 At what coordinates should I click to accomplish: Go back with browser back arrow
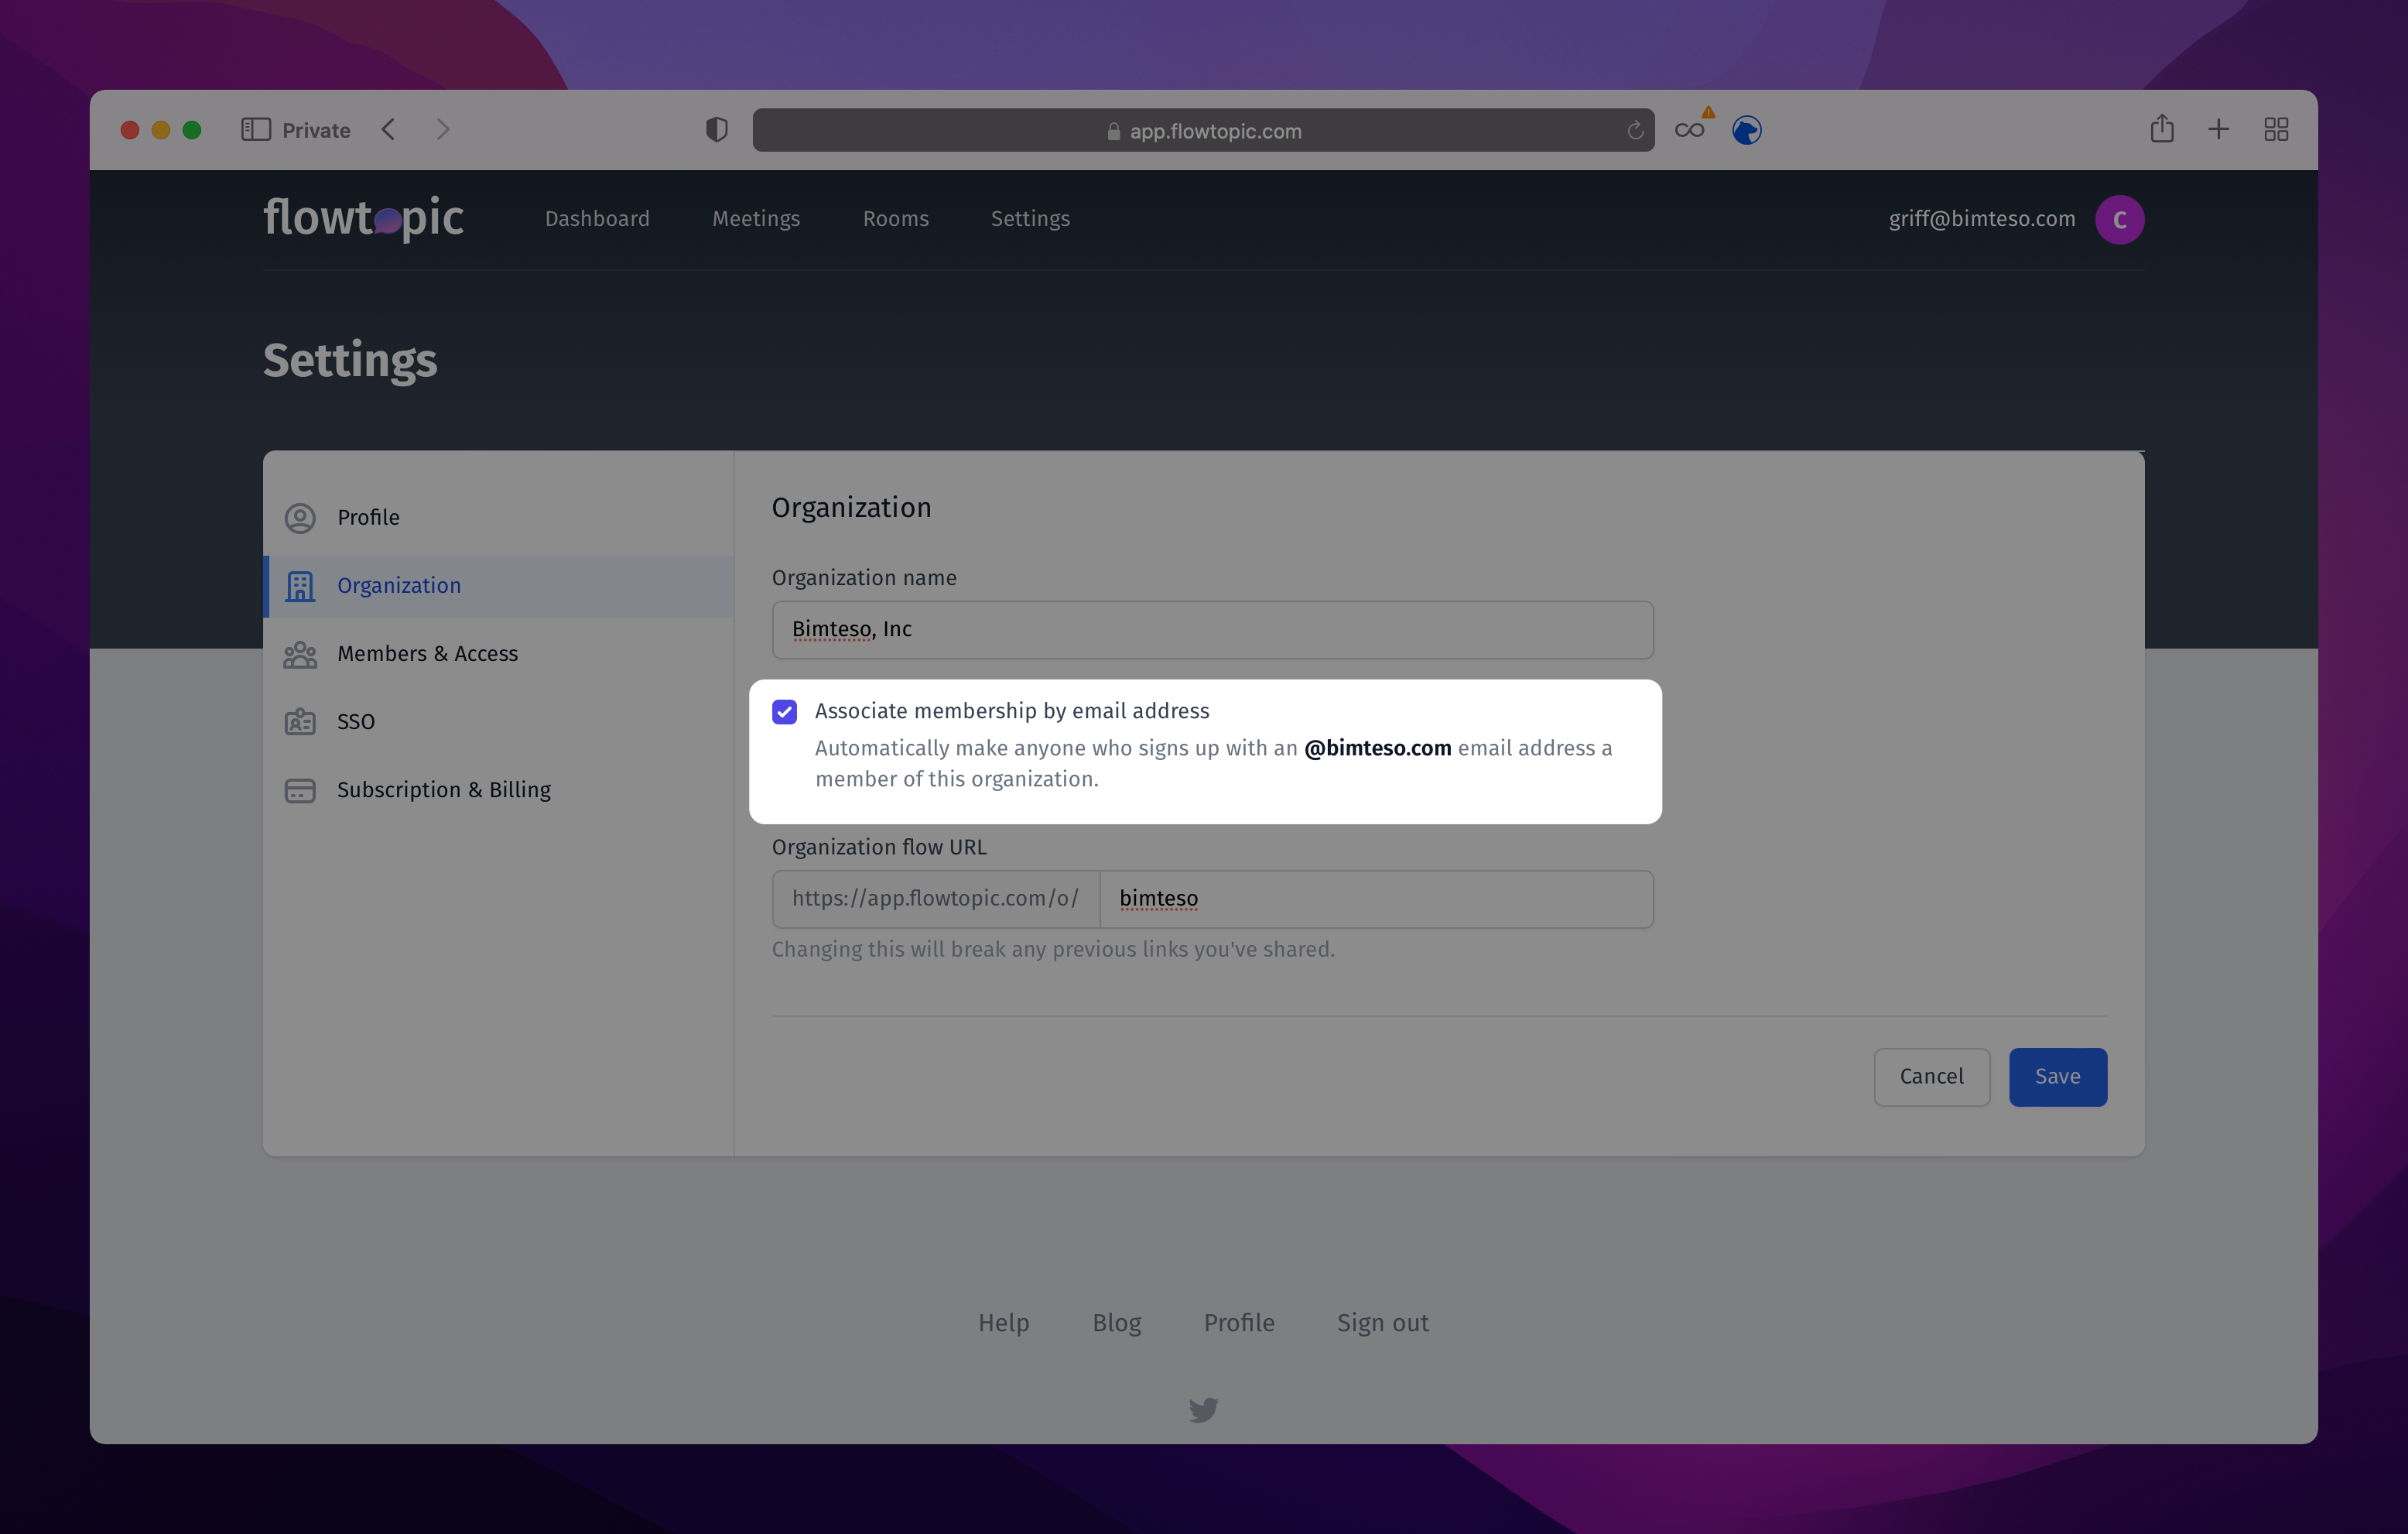[x=389, y=130]
